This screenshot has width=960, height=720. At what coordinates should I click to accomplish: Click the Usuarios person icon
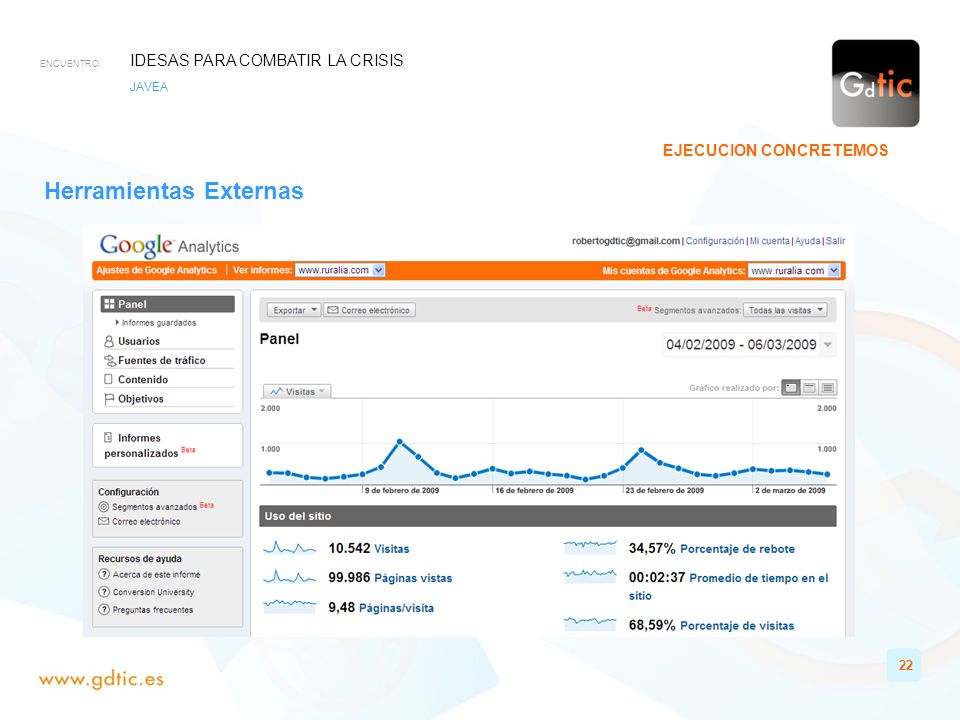(109, 341)
